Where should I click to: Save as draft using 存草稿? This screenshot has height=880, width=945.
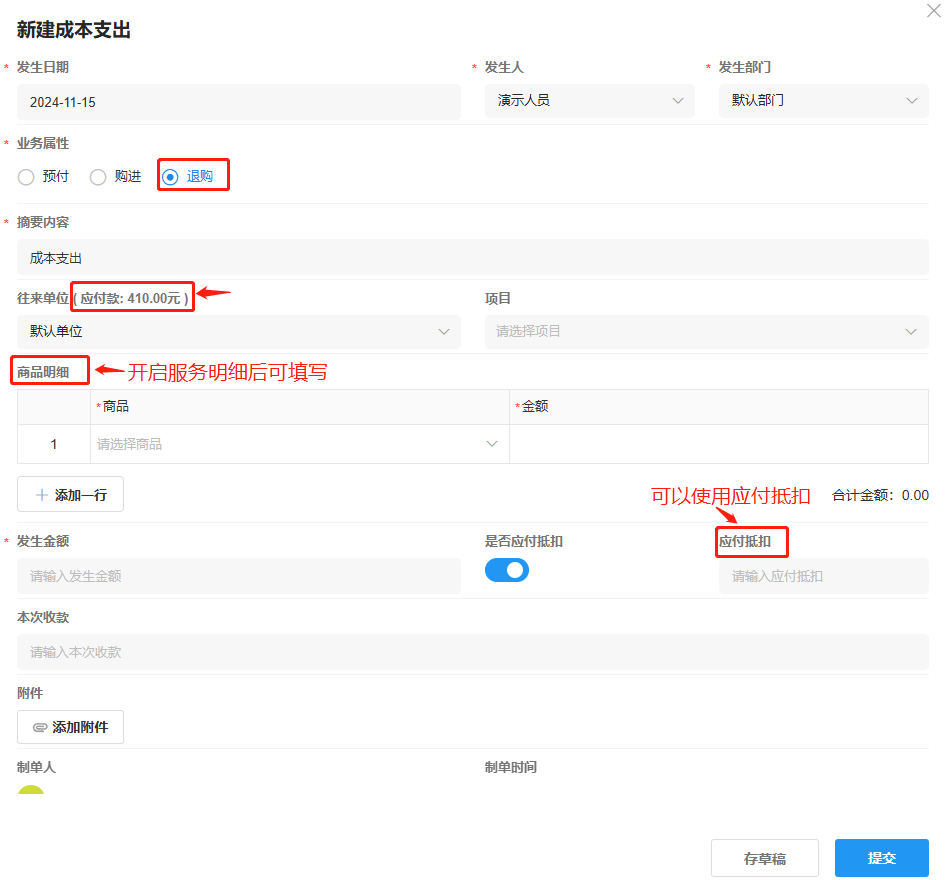pyautogui.click(x=764, y=857)
